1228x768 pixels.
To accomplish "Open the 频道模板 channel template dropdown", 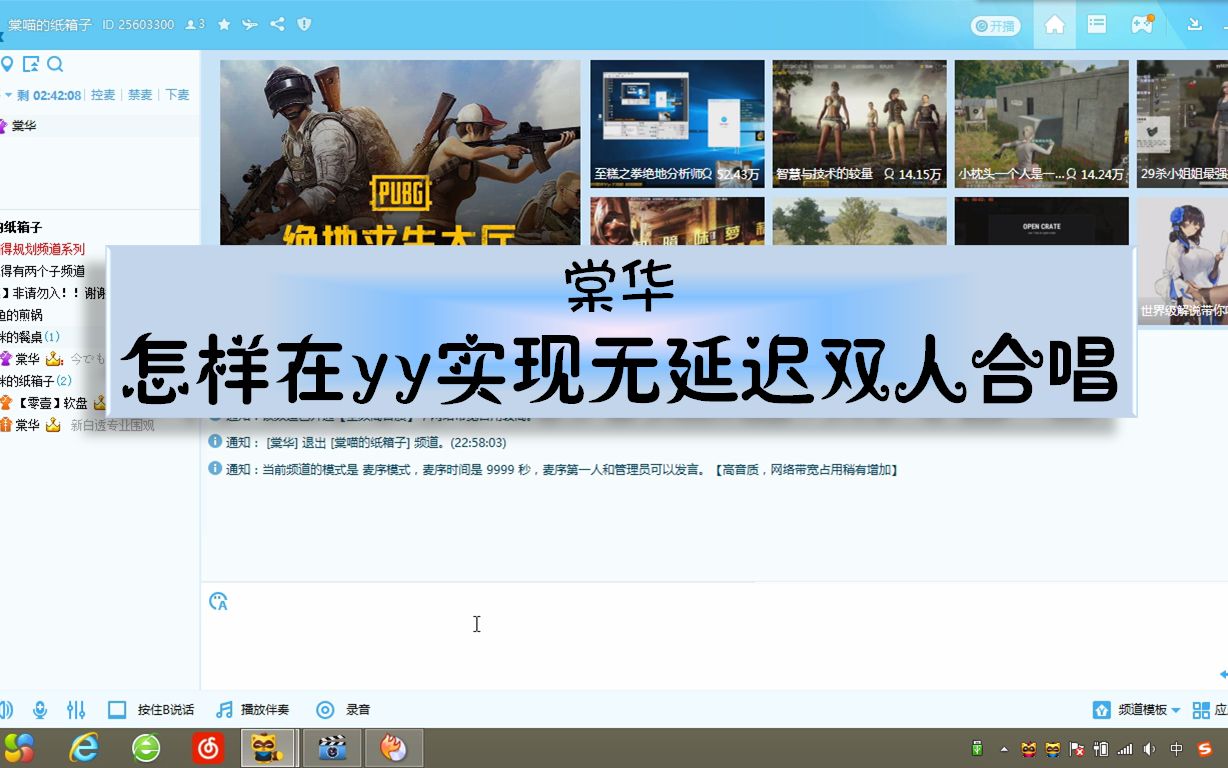I will (1137, 710).
